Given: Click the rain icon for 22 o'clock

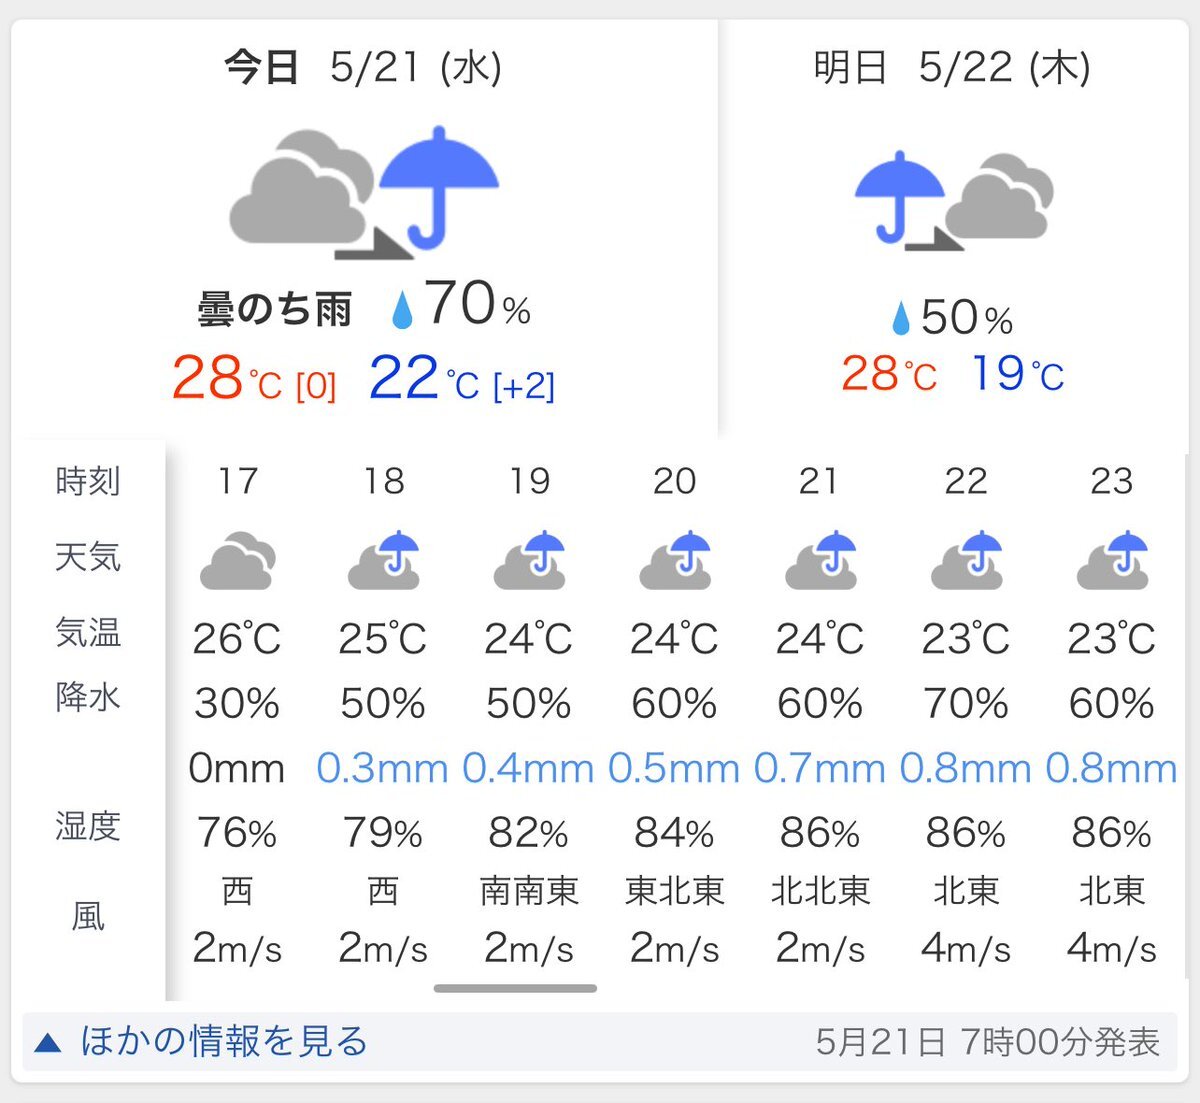Looking at the screenshot, I should pyautogui.click(x=966, y=560).
